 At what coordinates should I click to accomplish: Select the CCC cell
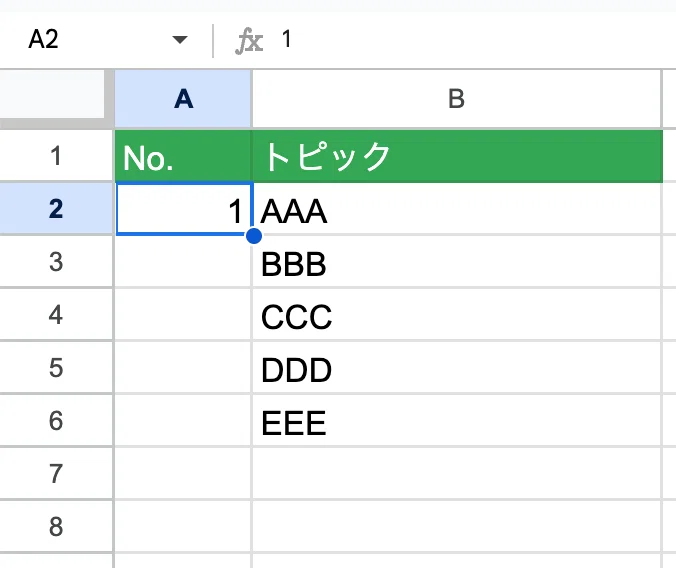pyautogui.click(x=457, y=315)
